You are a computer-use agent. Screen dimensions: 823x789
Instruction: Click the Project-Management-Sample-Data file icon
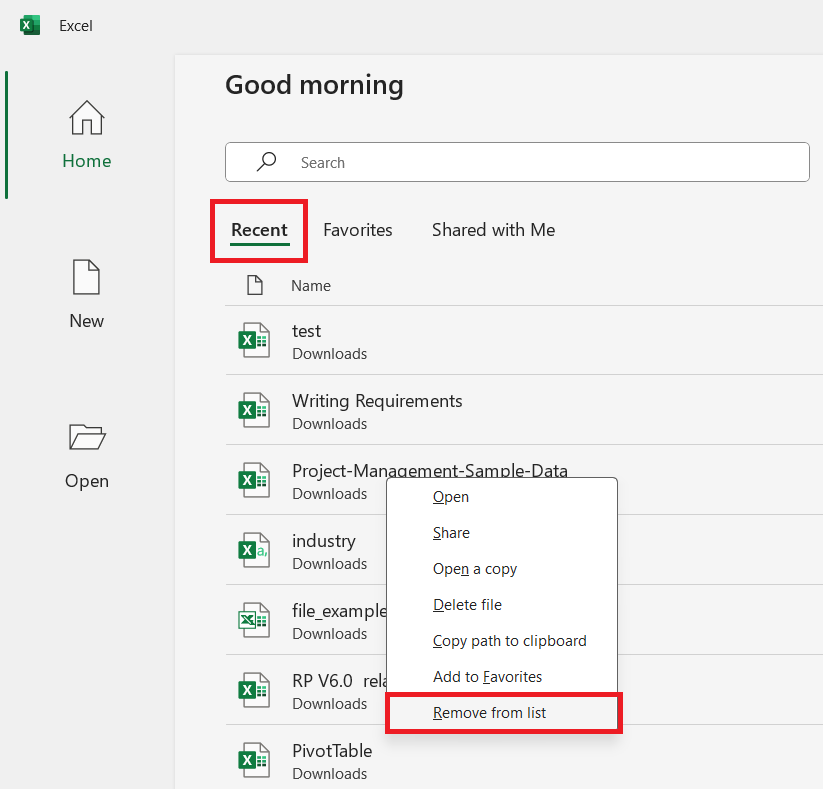pyautogui.click(x=254, y=480)
